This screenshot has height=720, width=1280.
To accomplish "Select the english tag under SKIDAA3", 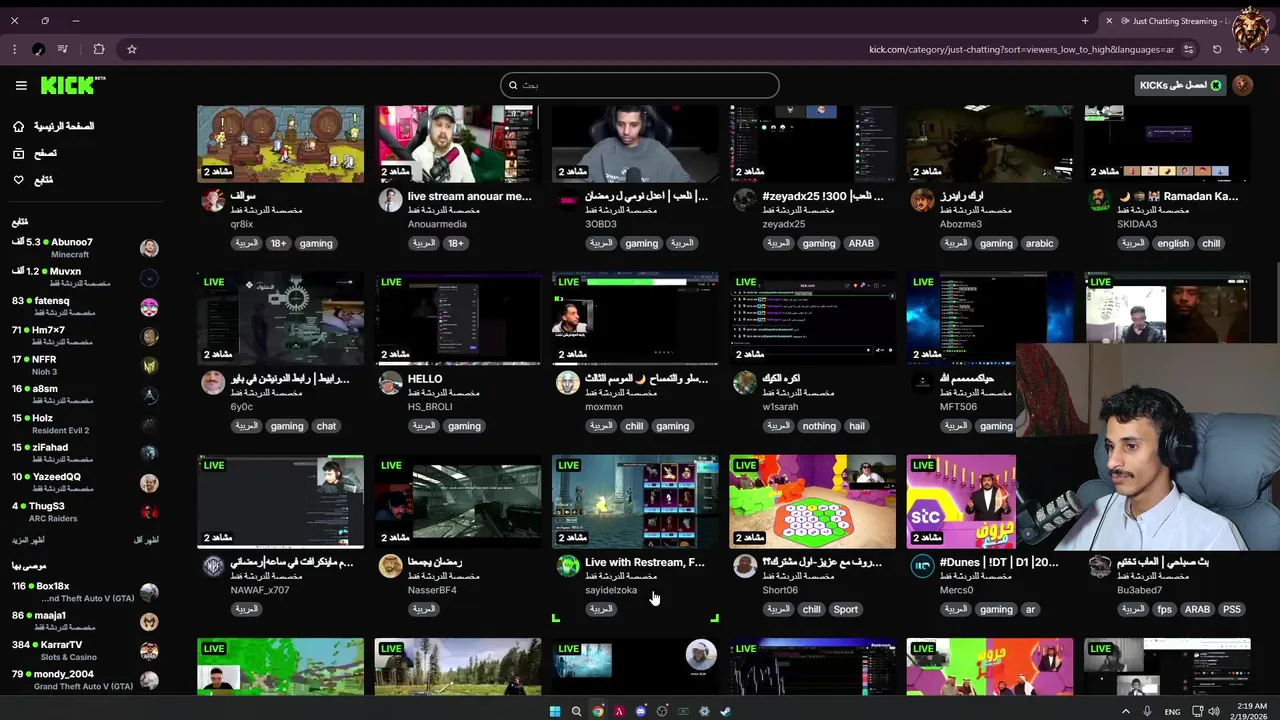I will coord(1173,243).
